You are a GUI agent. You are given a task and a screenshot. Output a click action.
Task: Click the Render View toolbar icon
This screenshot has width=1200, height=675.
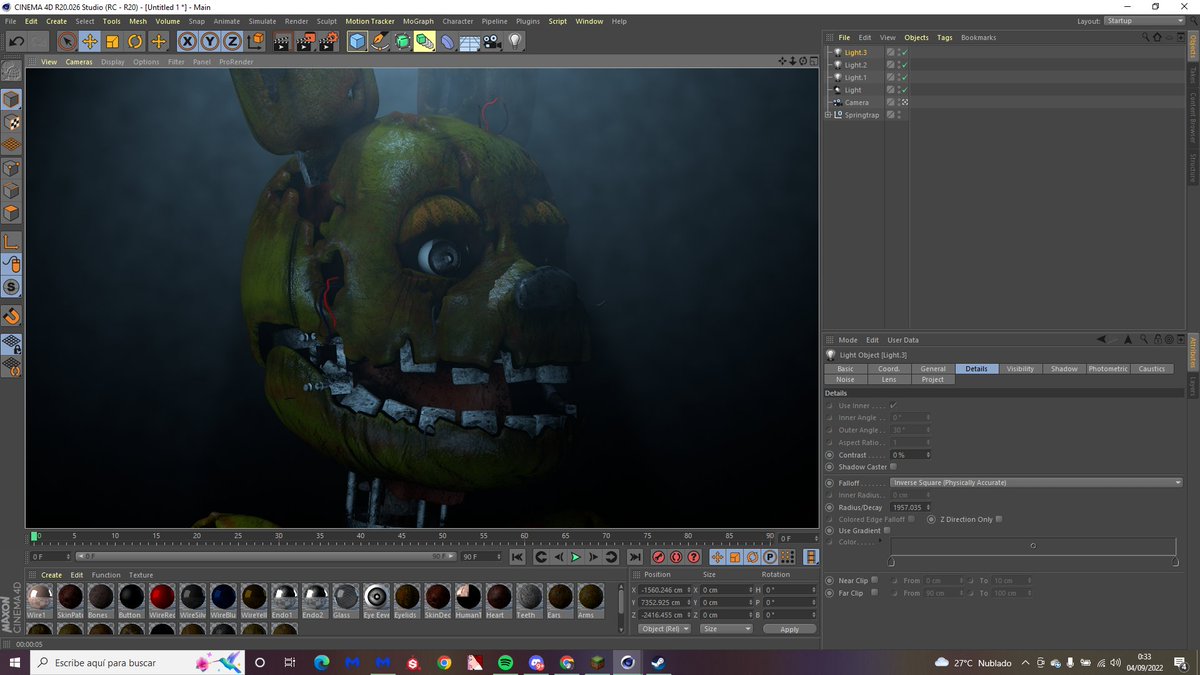pos(281,40)
